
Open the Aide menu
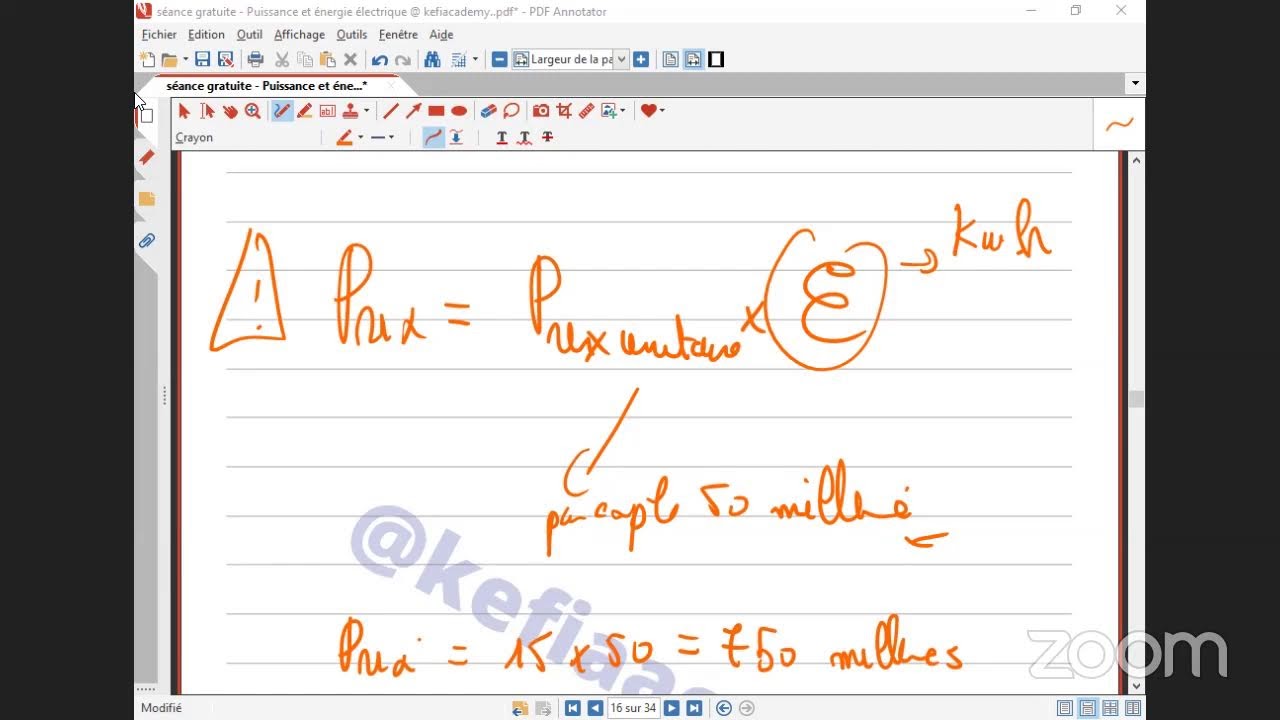pos(441,35)
